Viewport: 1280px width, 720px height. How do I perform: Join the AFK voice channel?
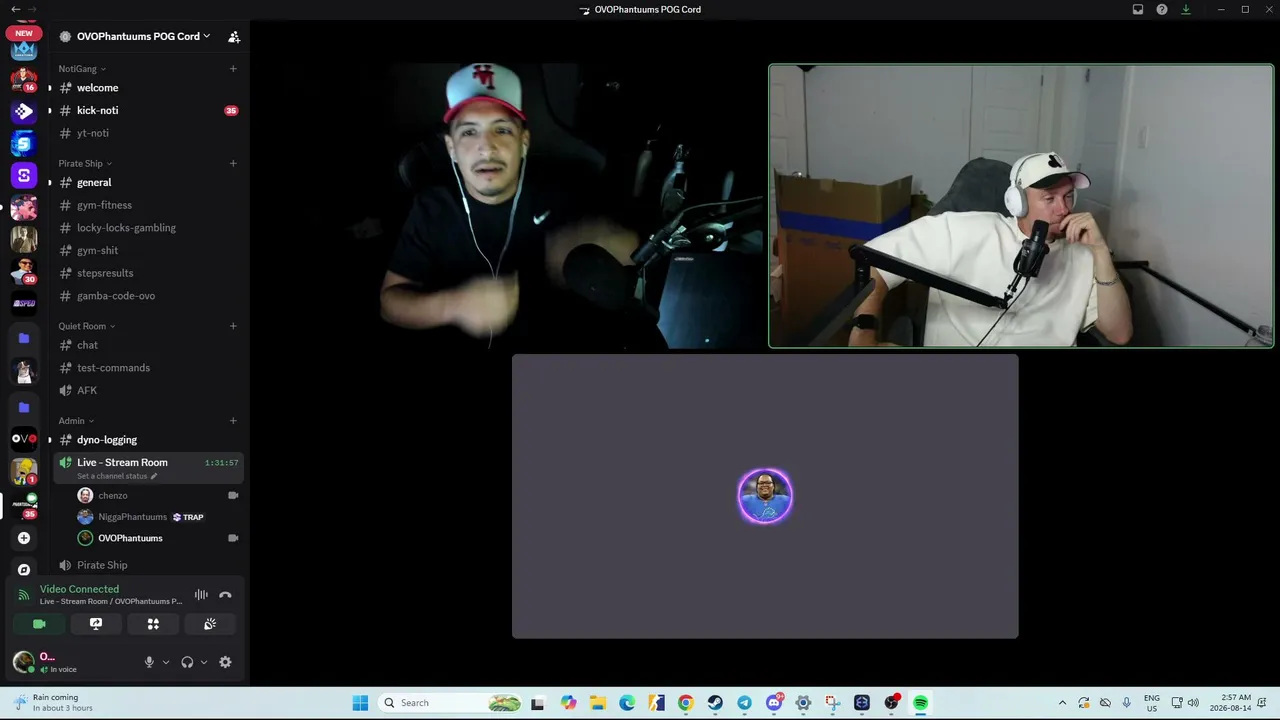[148, 391]
